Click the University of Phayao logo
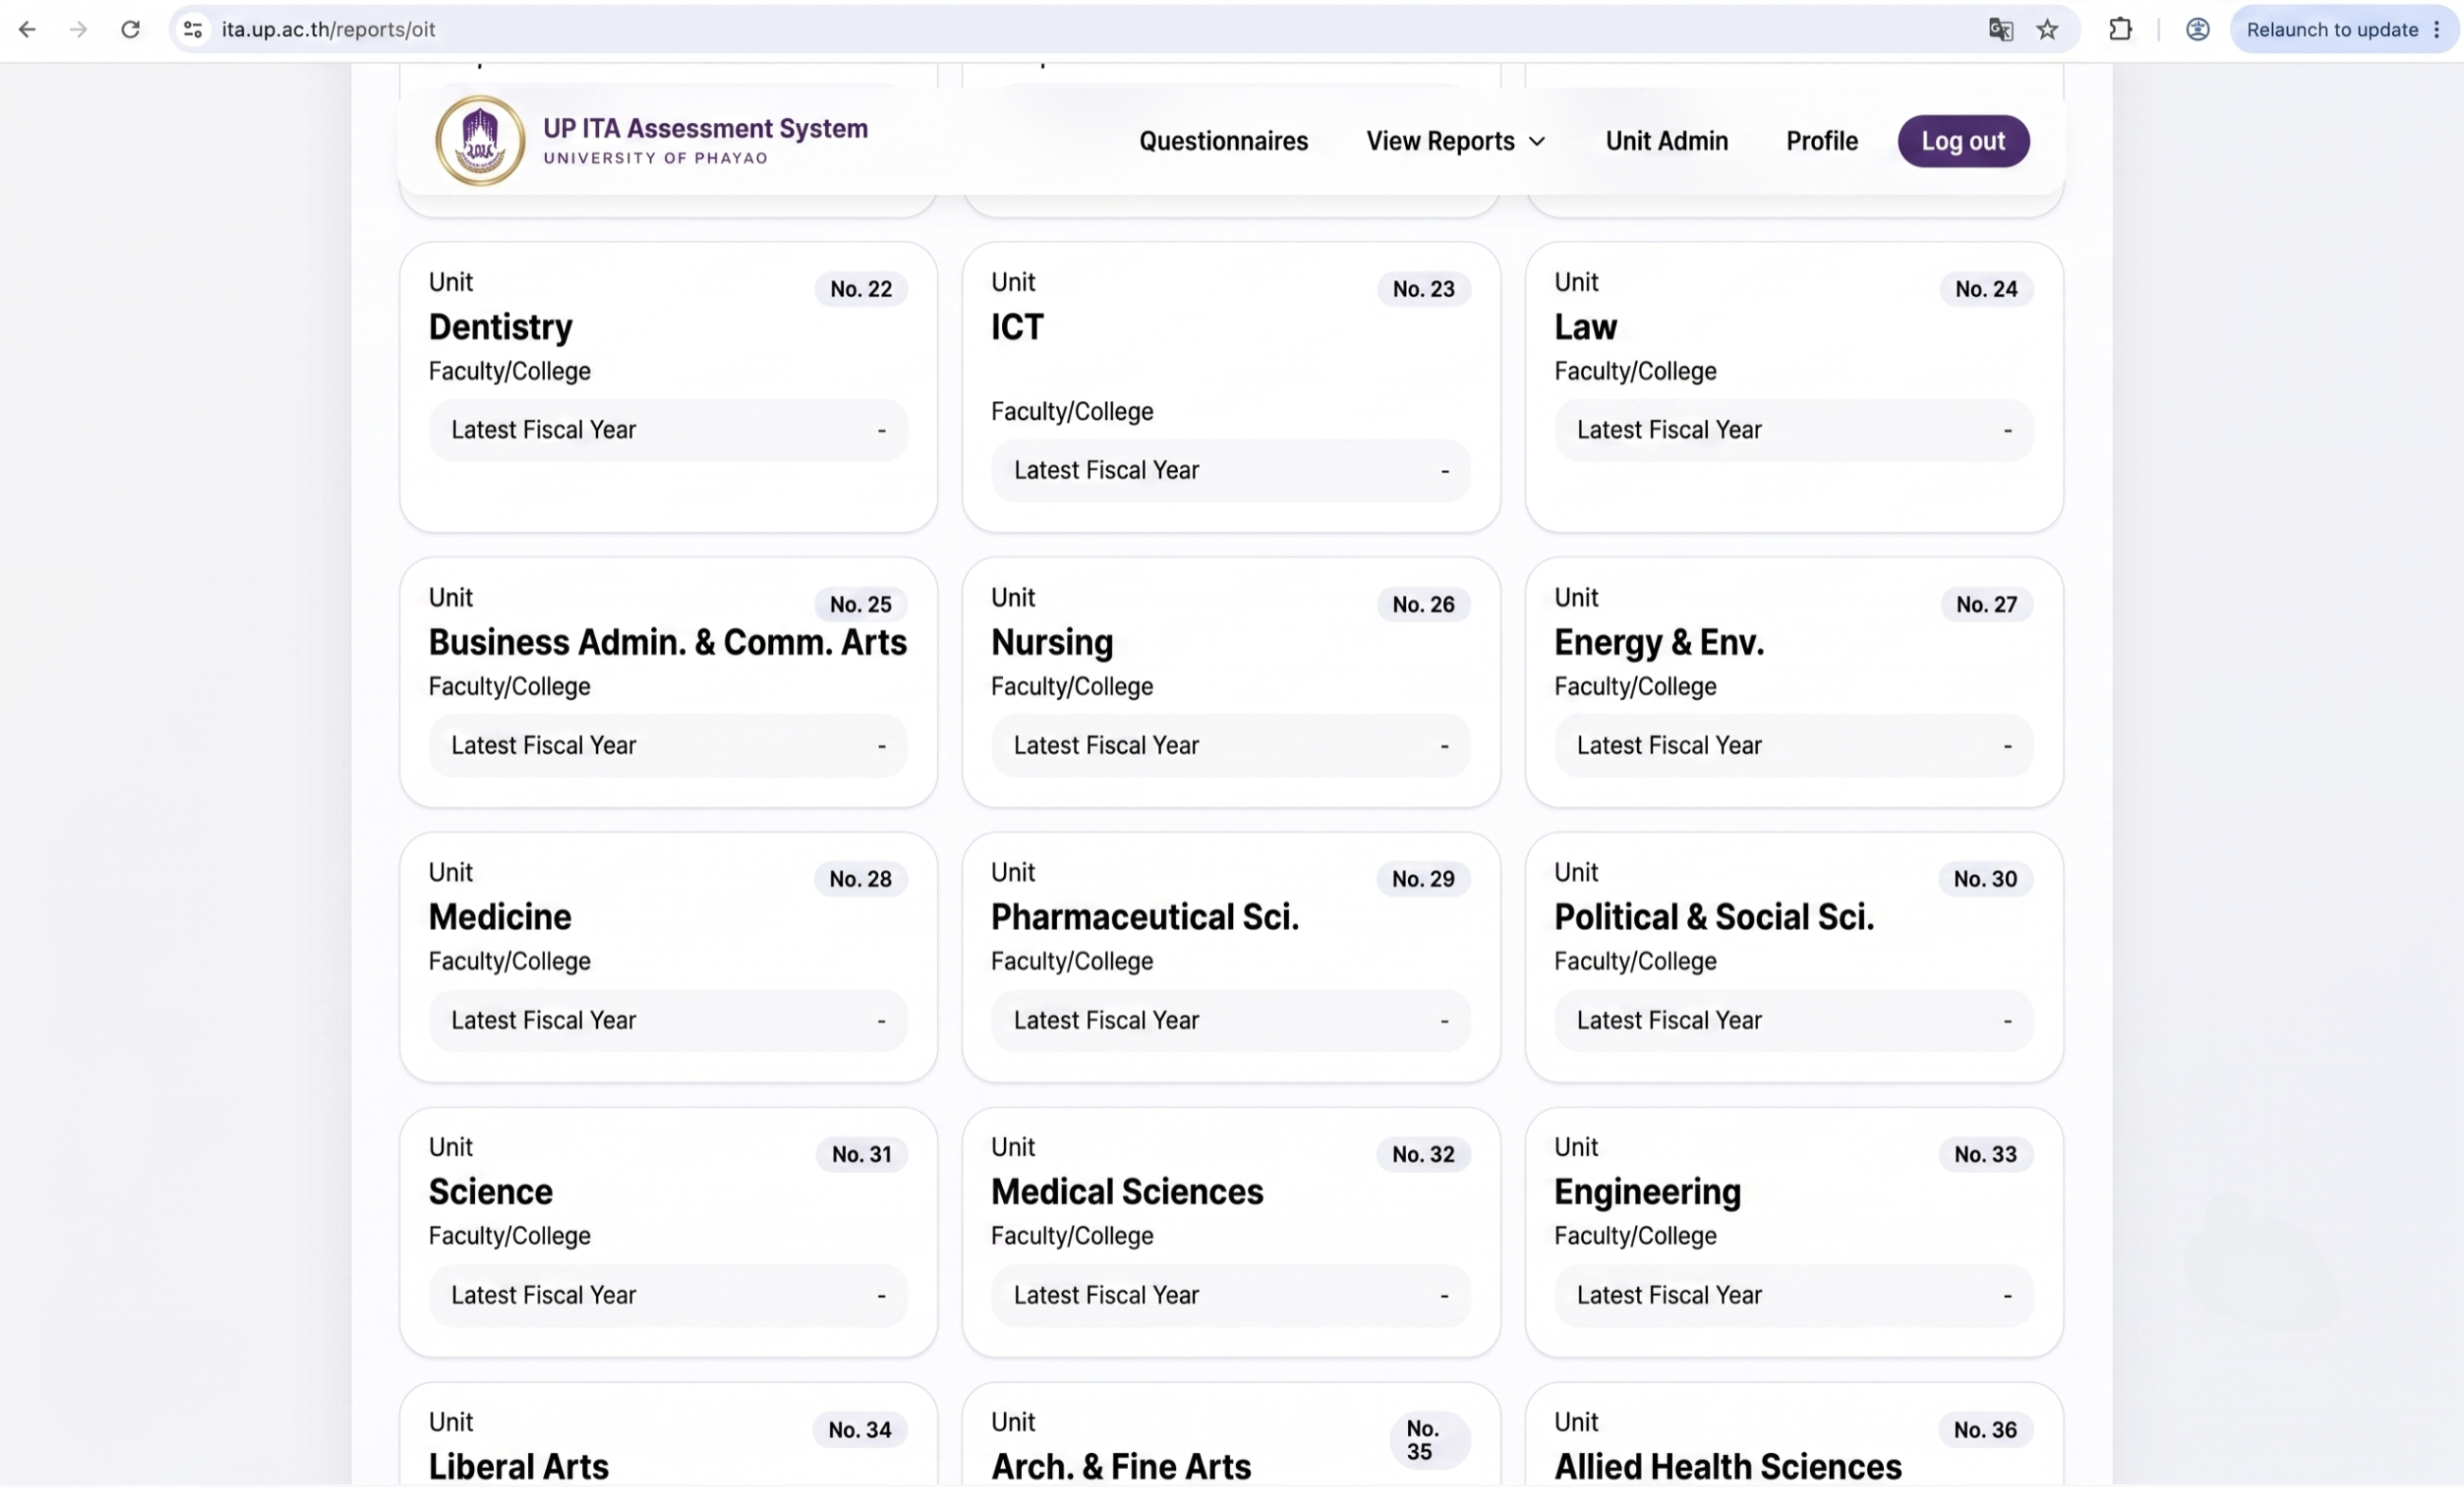The height and width of the screenshot is (1487, 2464). [x=480, y=141]
